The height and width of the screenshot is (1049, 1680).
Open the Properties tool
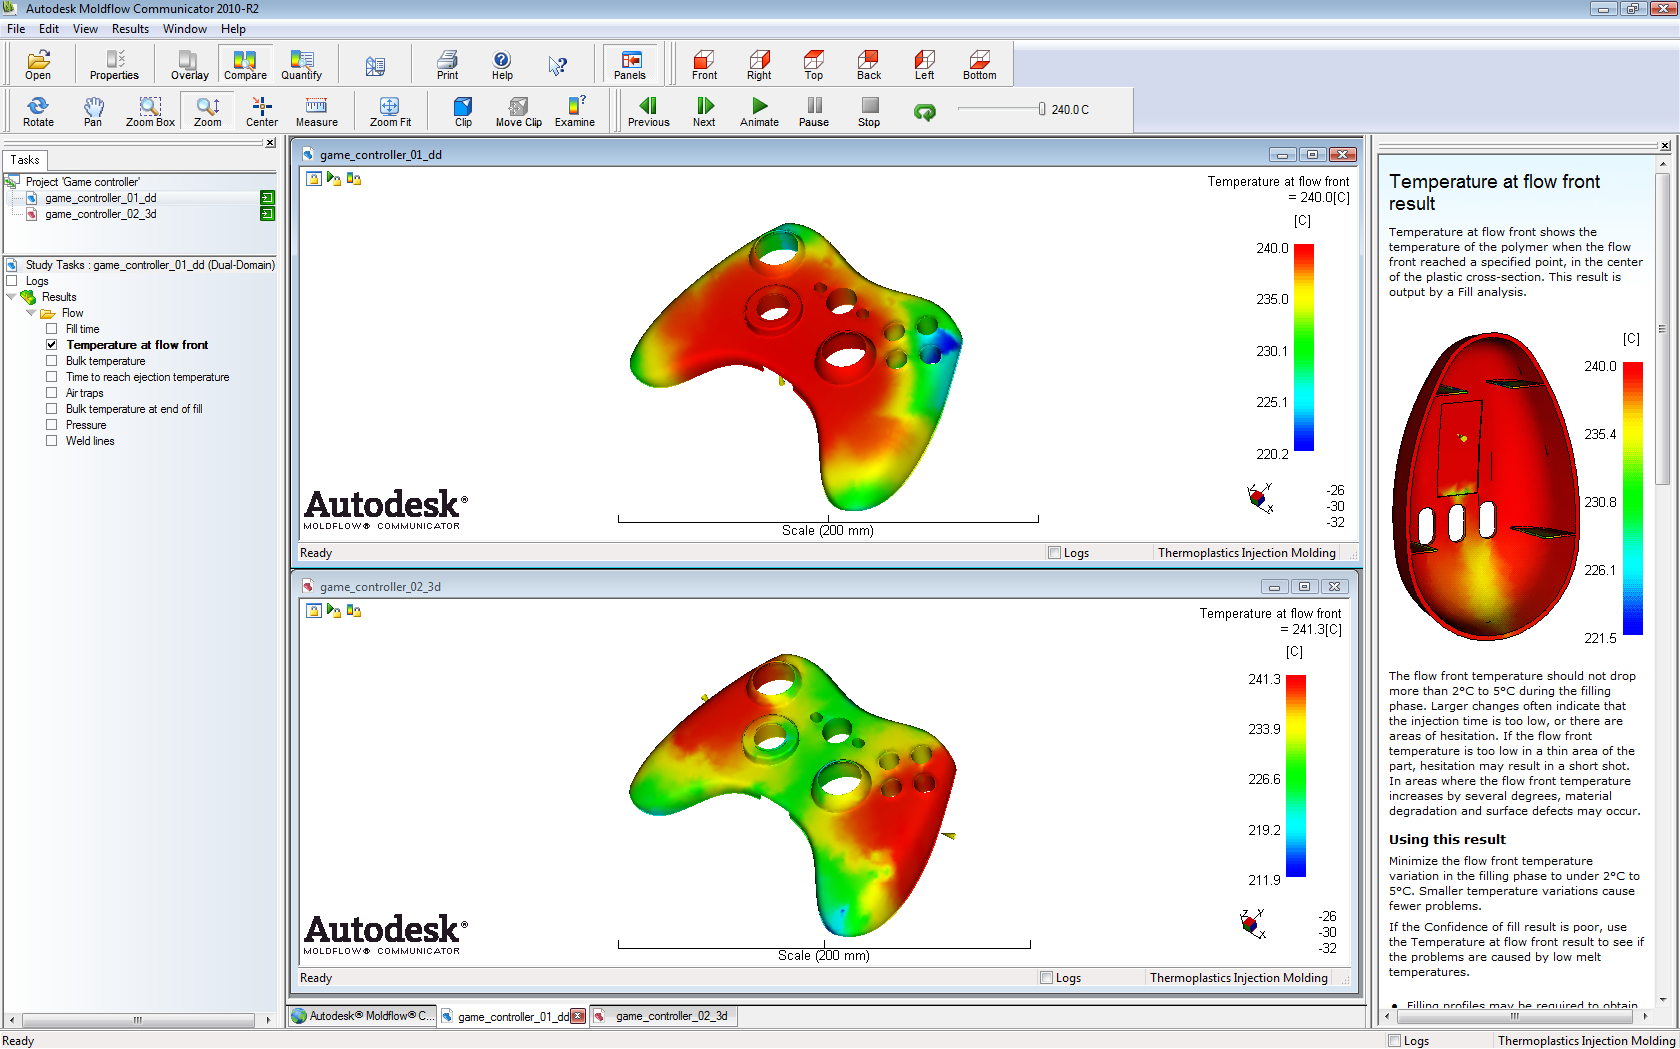point(114,65)
